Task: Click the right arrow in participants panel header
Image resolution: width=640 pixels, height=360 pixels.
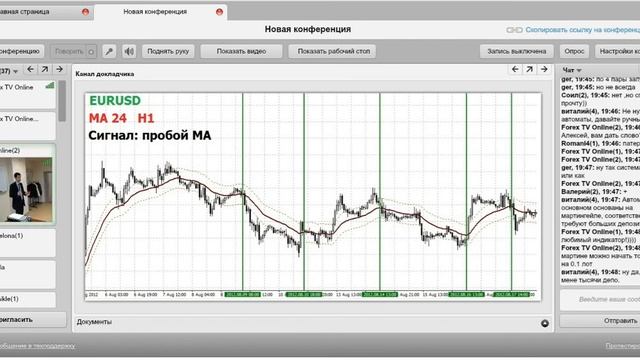Action: [60, 70]
